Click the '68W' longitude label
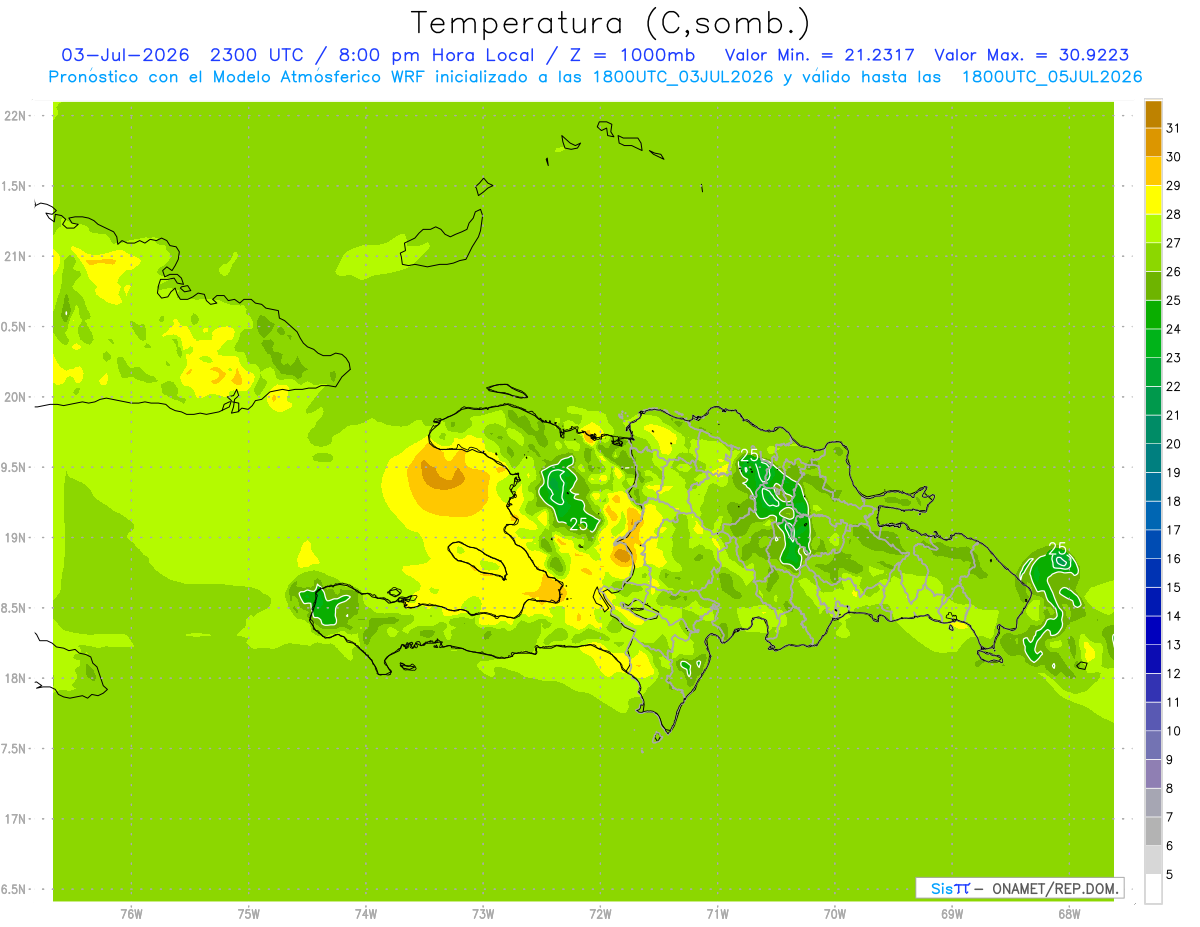The image size is (1200, 927). 1069,914
